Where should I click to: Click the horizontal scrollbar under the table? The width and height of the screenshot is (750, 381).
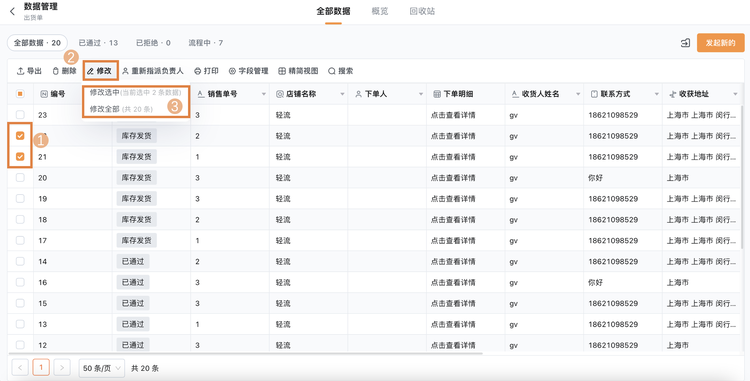[x=245, y=354]
